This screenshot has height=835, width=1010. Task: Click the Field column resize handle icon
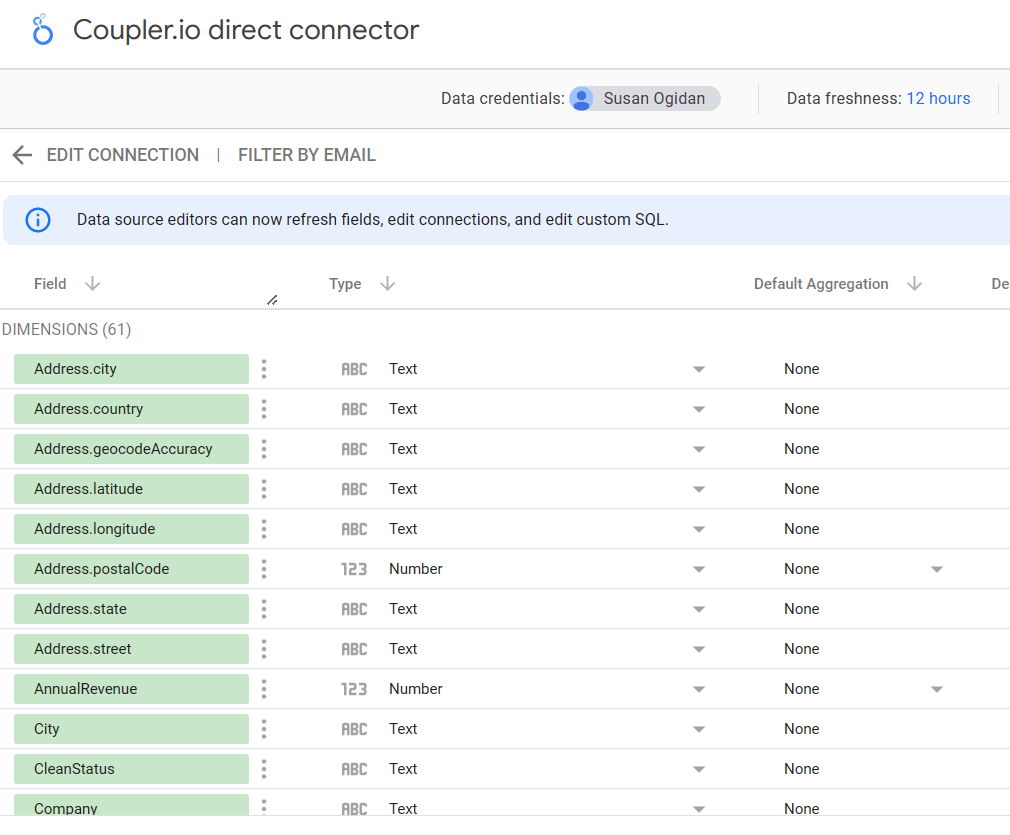(272, 300)
